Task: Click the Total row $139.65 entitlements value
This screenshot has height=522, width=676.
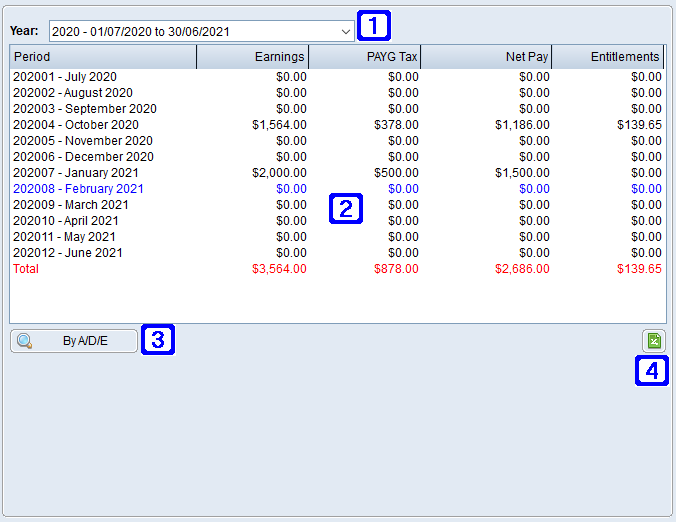Action: point(639,269)
